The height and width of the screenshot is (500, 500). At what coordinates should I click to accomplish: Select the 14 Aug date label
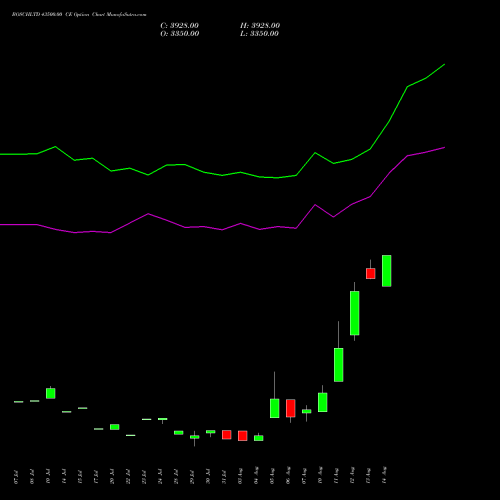point(384,475)
